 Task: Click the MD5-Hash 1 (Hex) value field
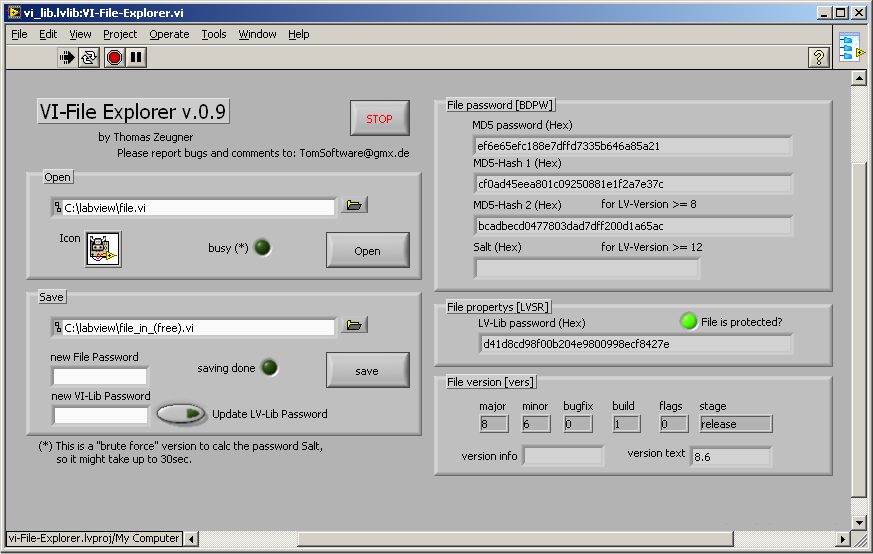point(633,184)
